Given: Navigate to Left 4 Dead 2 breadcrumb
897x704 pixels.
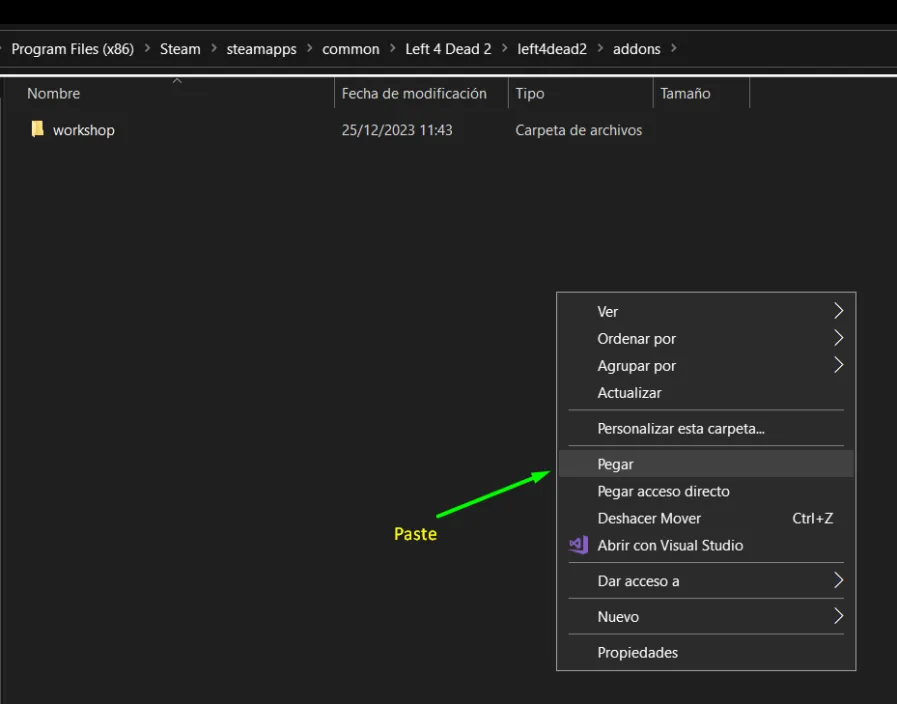Looking at the screenshot, I should click(448, 49).
